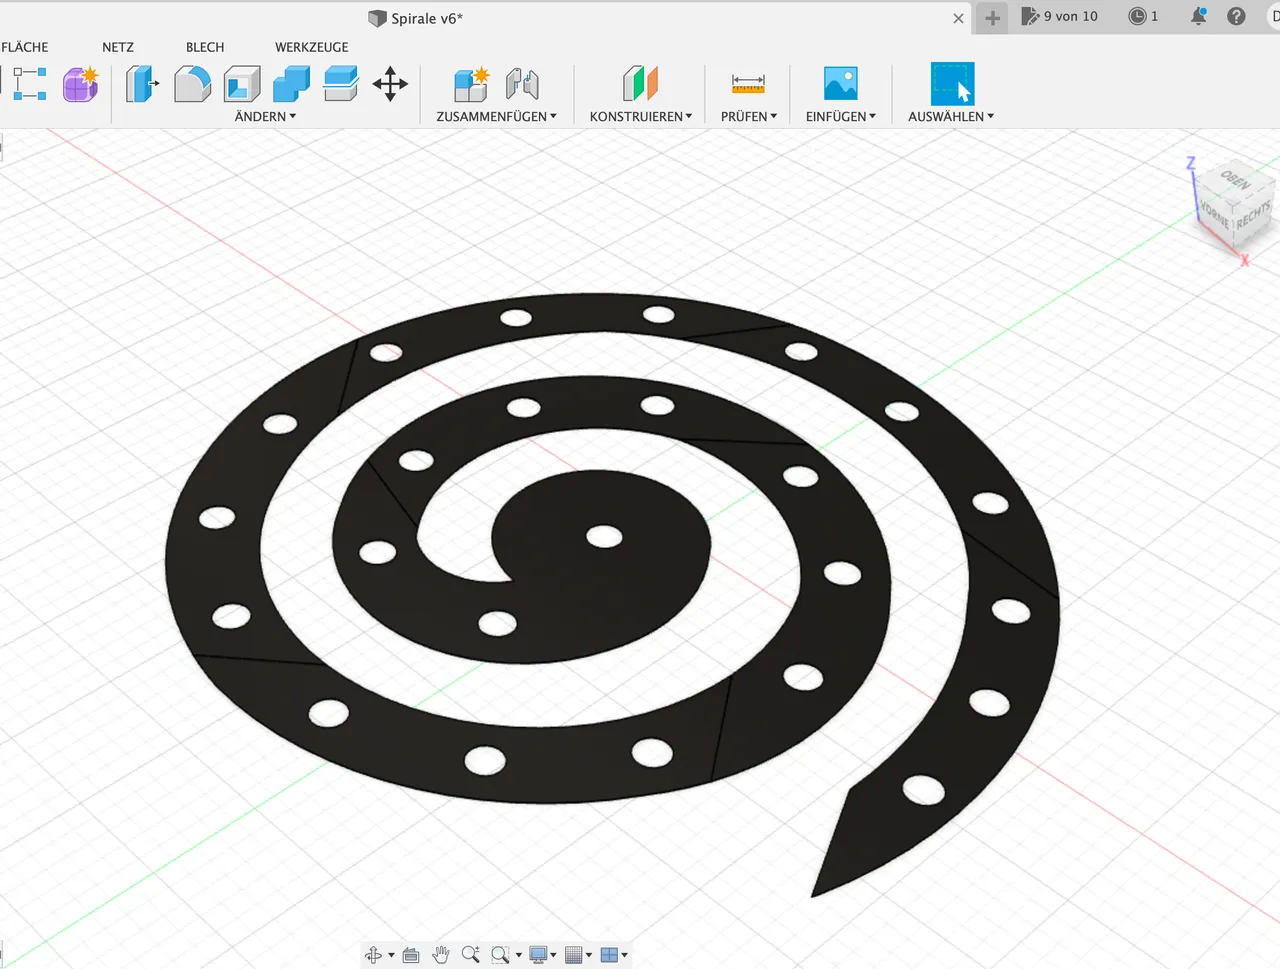Image resolution: width=1280 pixels, height=969 pixels.
Task: Activate the Pan hand tool
Action: click(x=441, y=955)
